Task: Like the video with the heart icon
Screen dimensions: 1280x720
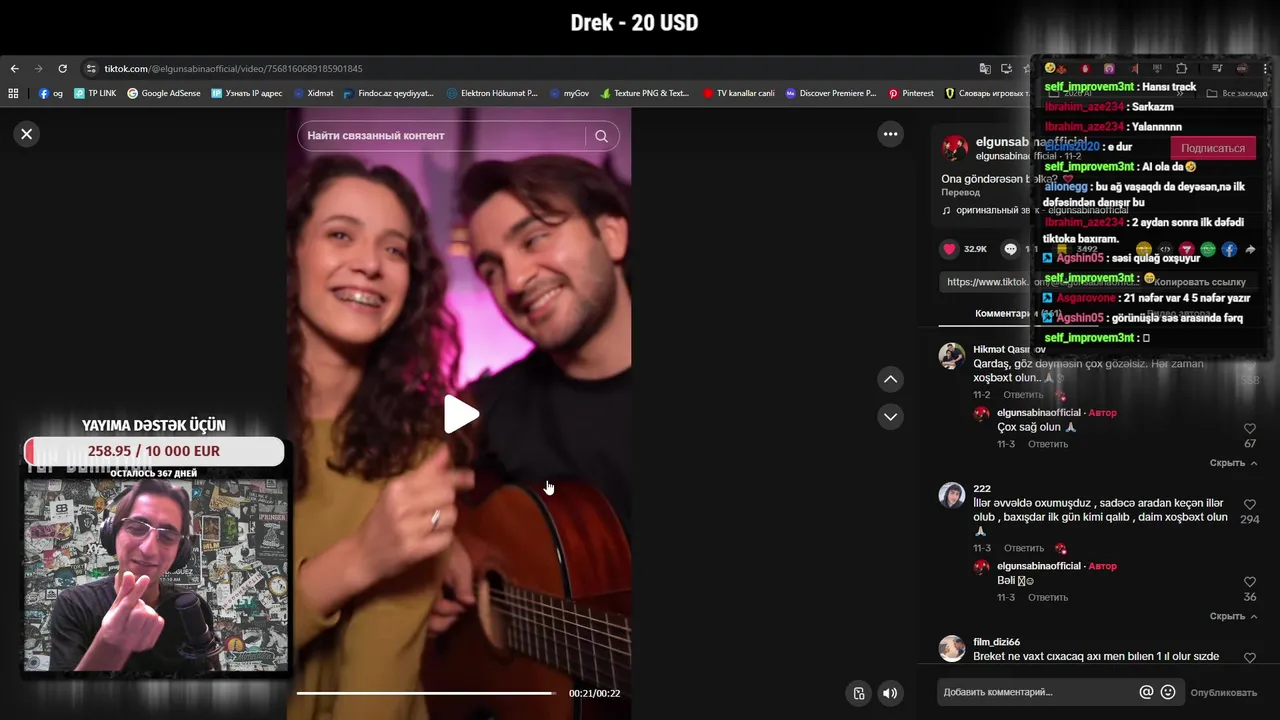Action: (950, 249)
